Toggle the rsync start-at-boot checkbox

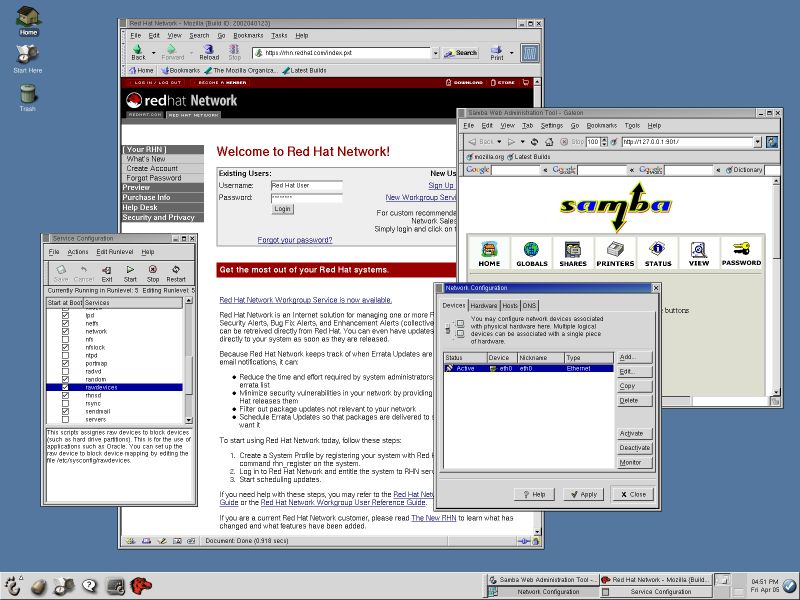coord(65,404)
